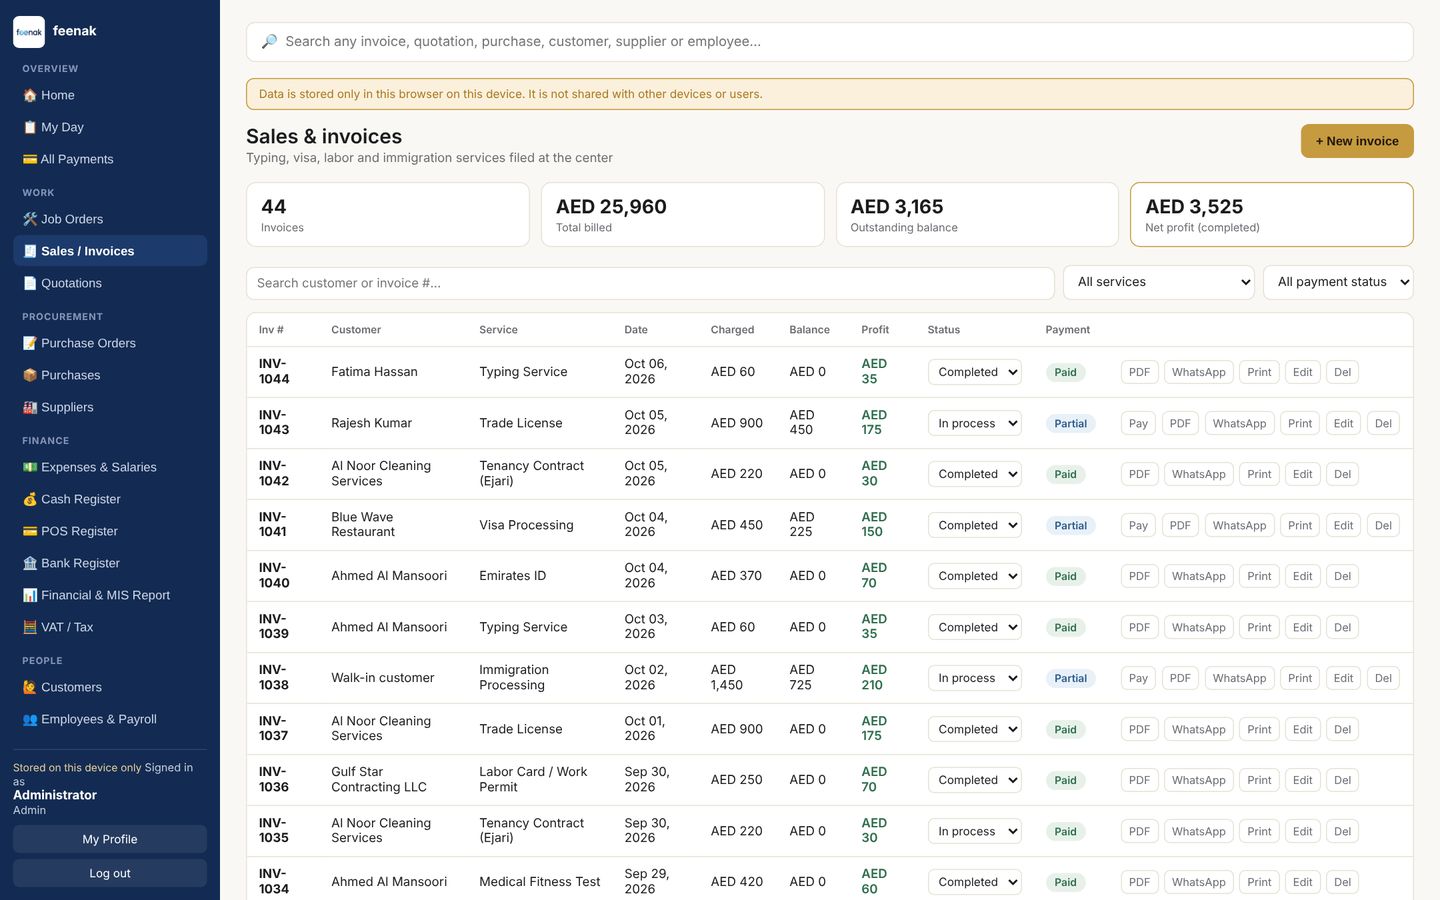Screen dimensions: 1440x900
Task: Click the customer or invoice search box
Action: pyautogui.click(x=650, y=283)
